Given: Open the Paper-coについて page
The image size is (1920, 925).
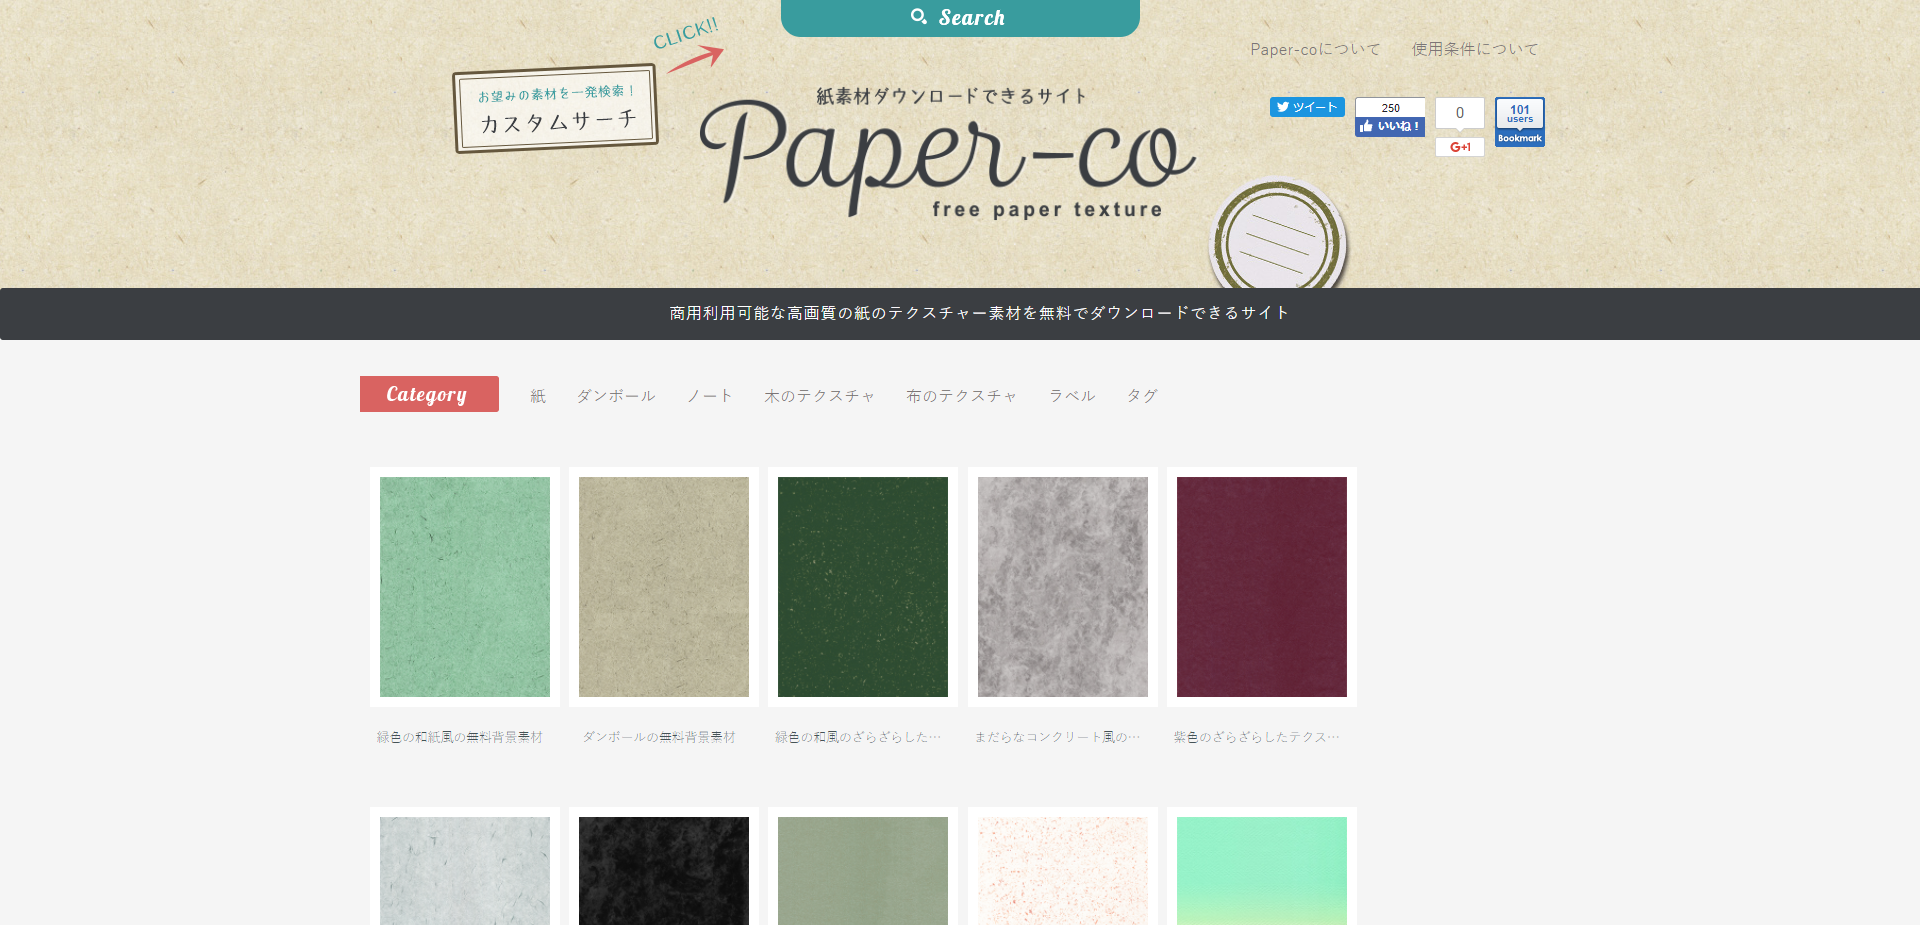Looking at the screenshot, I should [1315, 48].
